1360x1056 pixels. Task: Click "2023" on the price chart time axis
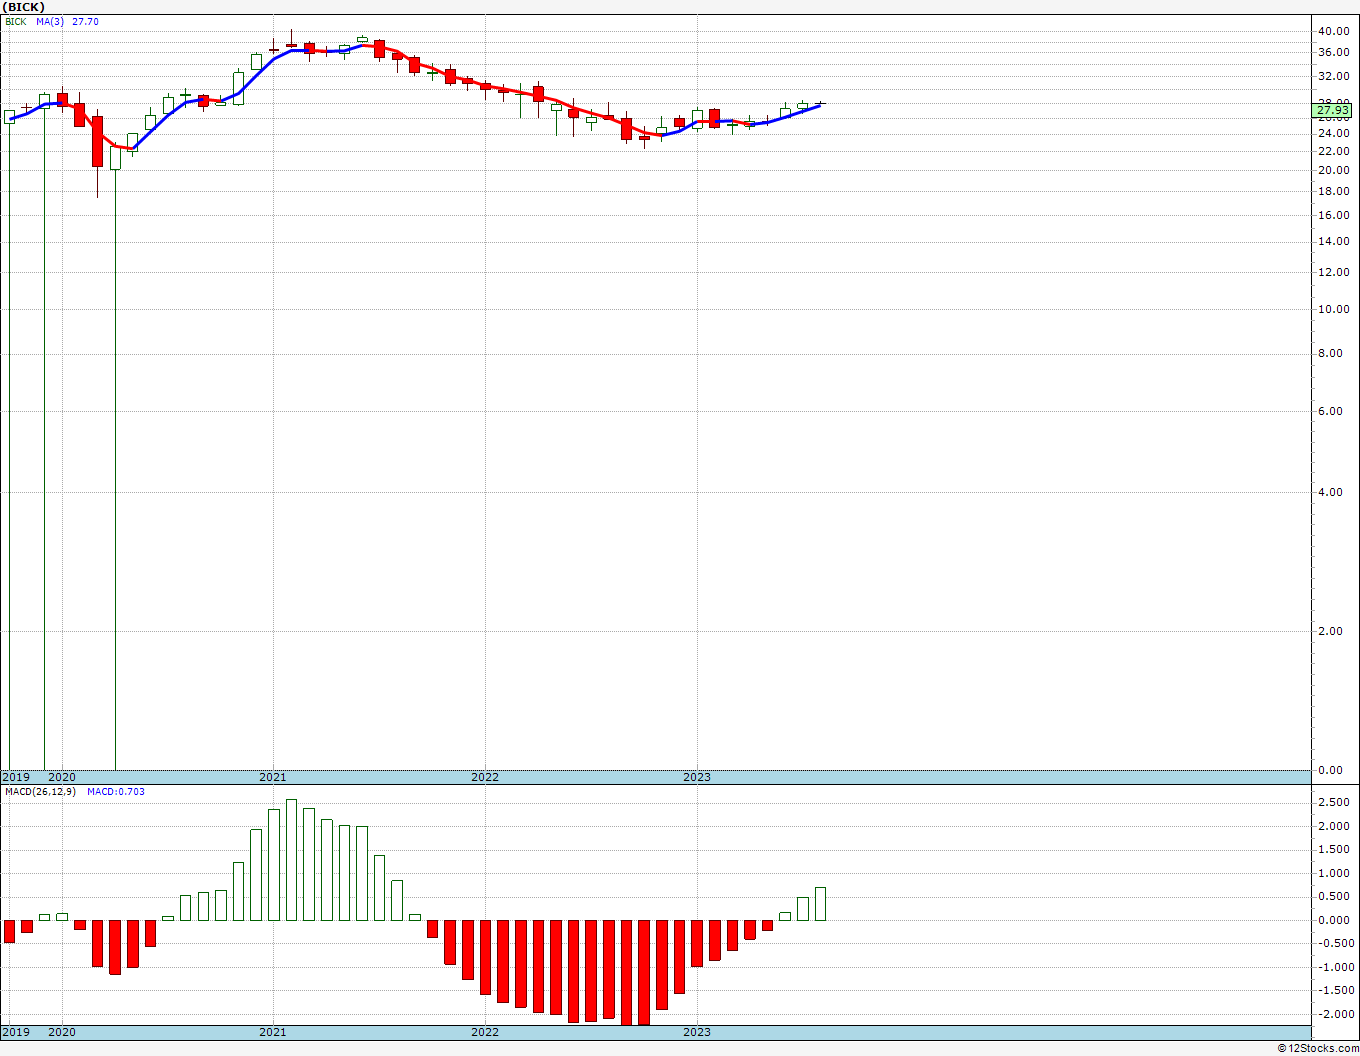click(x=697, y=777)
